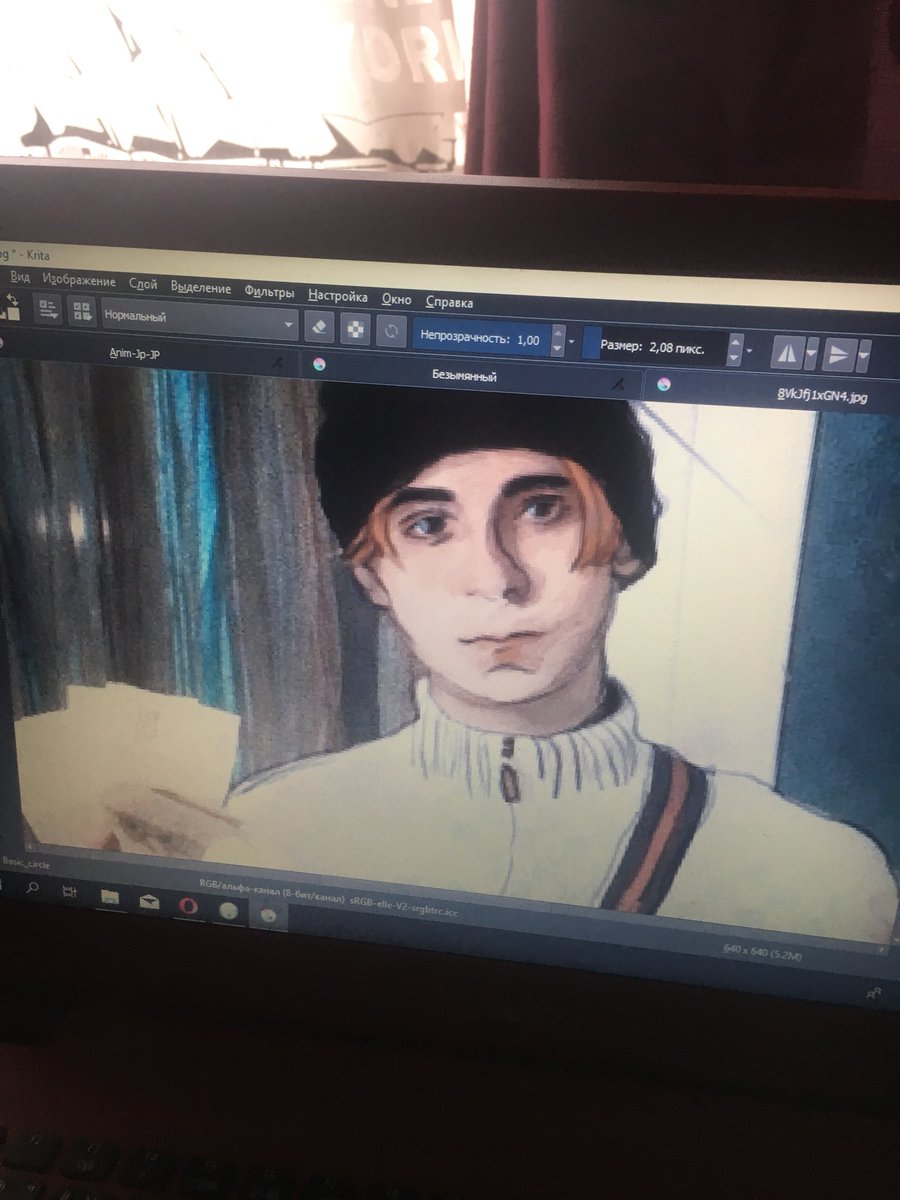Screen dimensions: 900x1200
Task: Open Opera browser from the taskbar
Action: click(x=189, y=906)
